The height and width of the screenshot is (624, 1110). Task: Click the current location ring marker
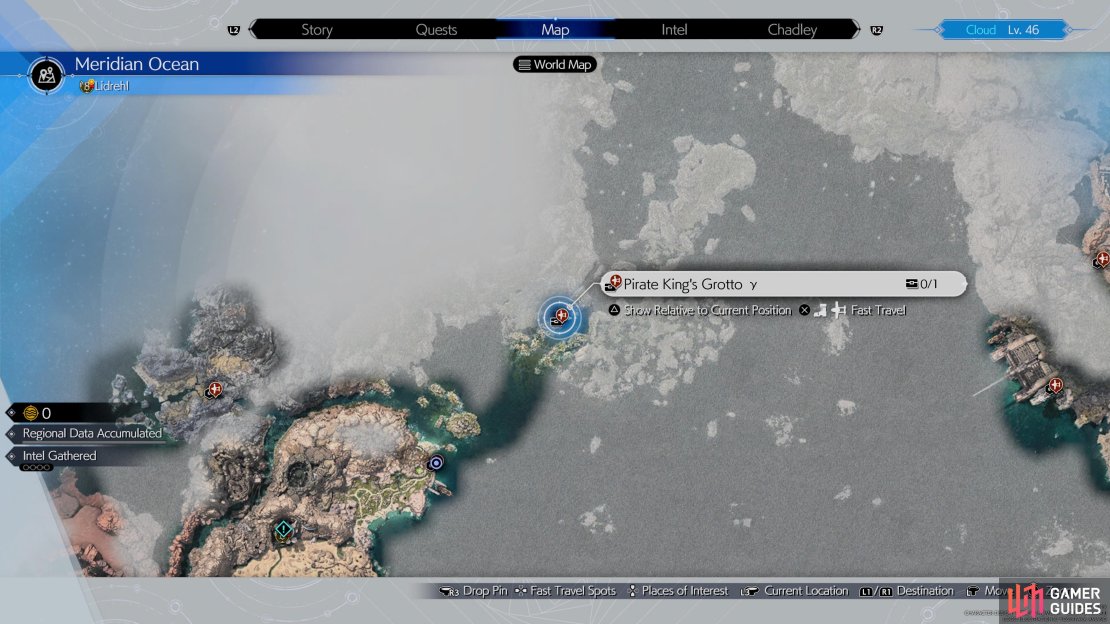[x=436, y=463]
